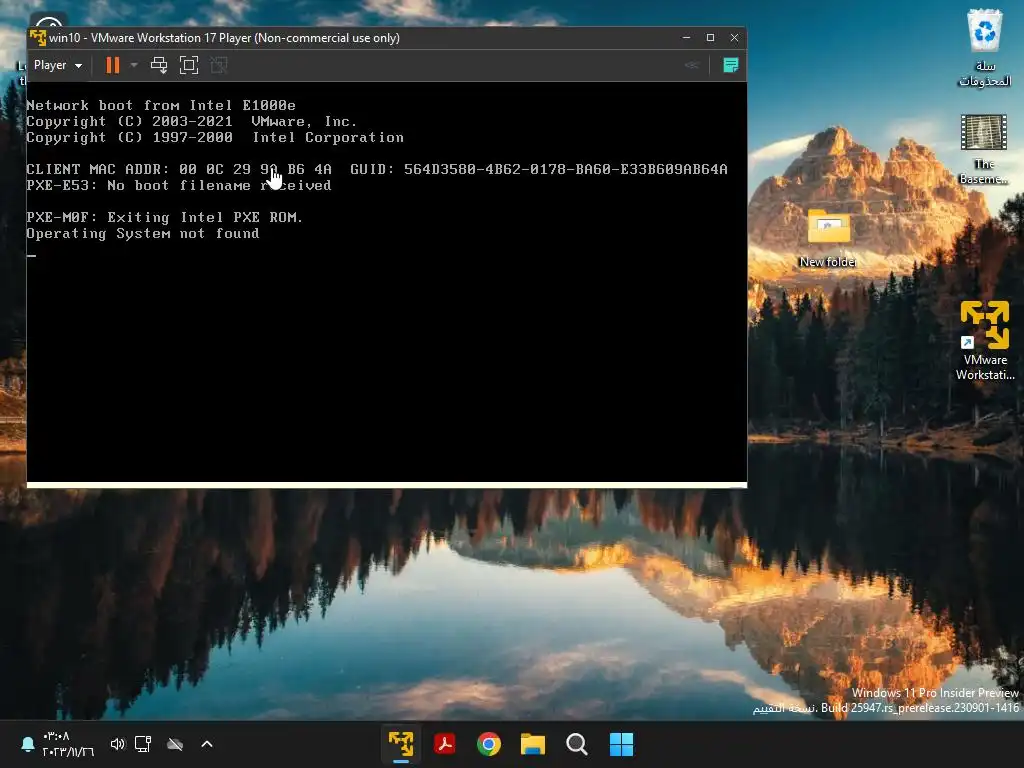This screenshot has width=1024, height=768.
Task: Select 'The Basement' video file on desktop
Action: tap(984, 150)
